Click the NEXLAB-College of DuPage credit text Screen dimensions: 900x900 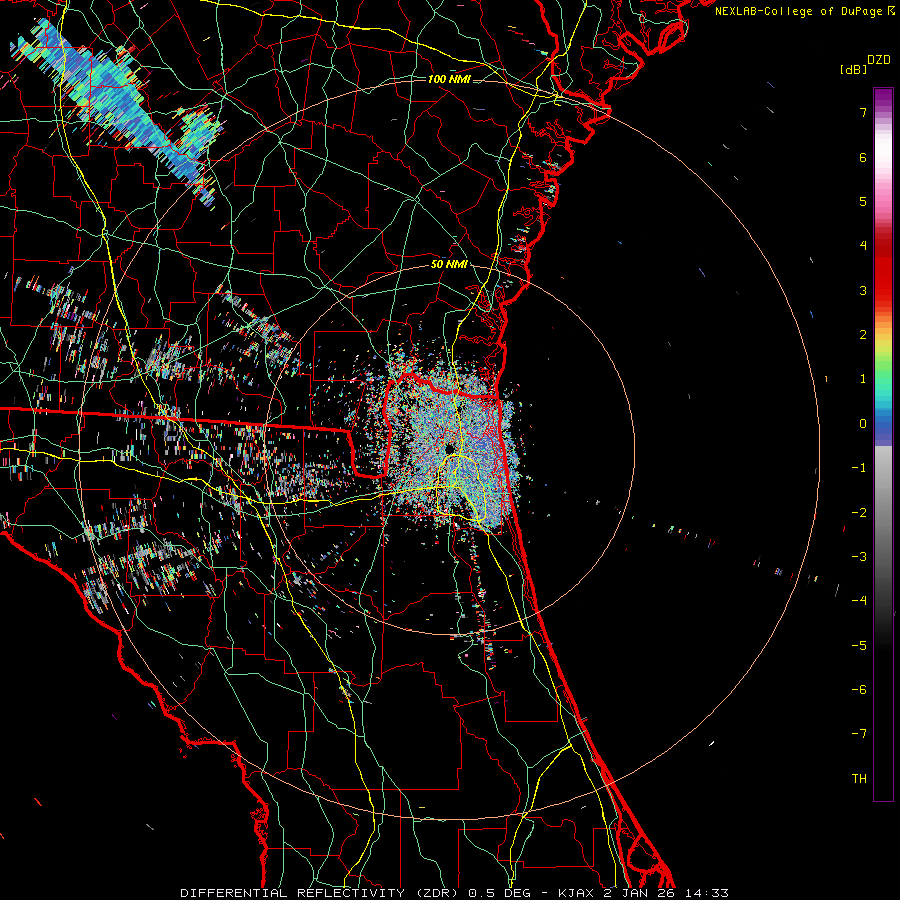pos(804,11)
